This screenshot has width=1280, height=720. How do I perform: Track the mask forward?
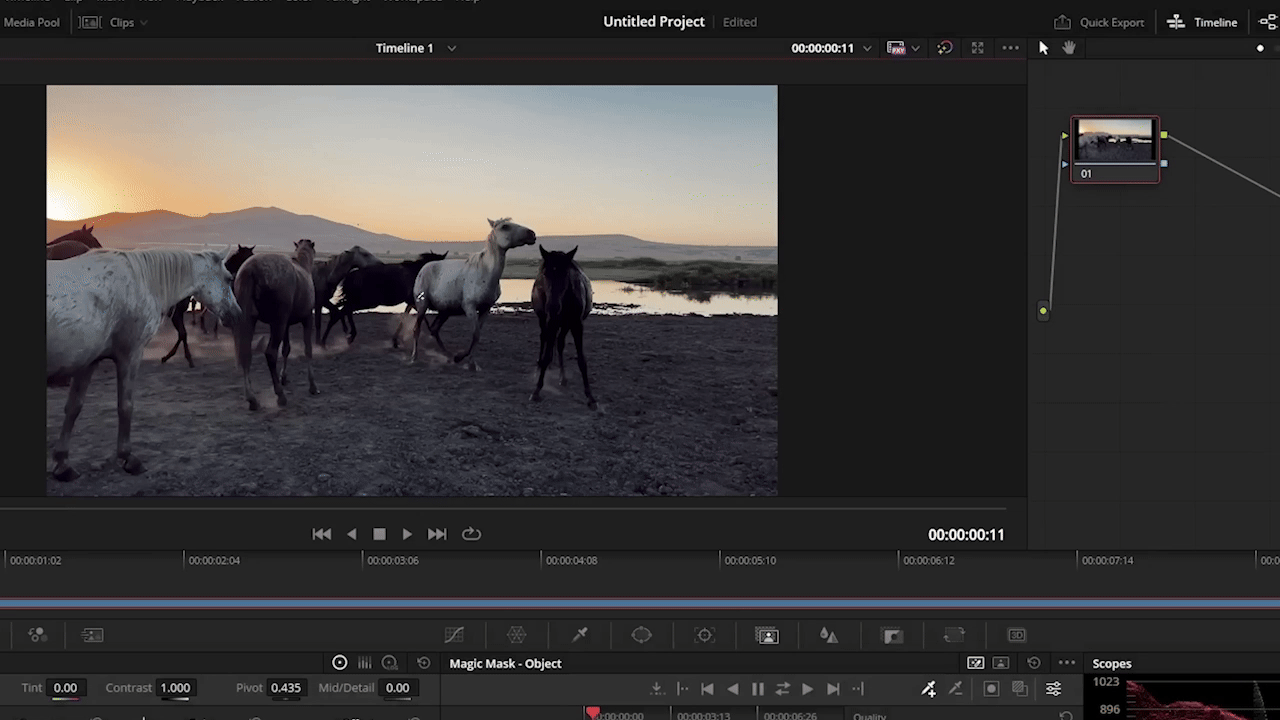click(807, 689)
